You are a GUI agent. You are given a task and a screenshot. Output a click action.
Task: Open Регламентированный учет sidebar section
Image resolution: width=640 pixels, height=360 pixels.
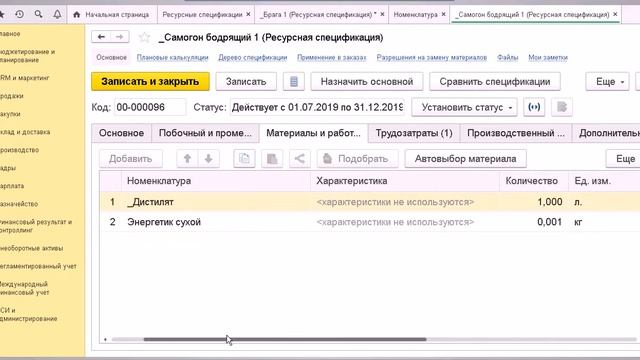[38, 266]
